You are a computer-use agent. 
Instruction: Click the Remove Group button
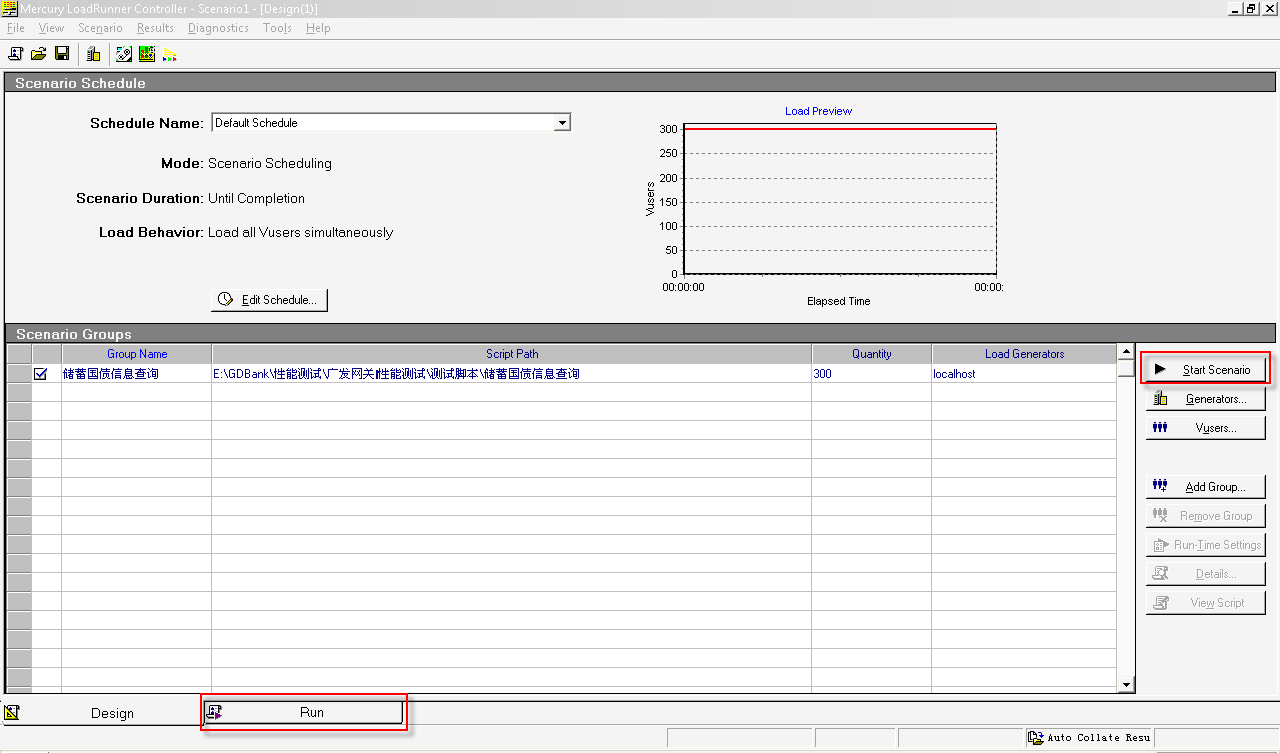click(1206, 516)
